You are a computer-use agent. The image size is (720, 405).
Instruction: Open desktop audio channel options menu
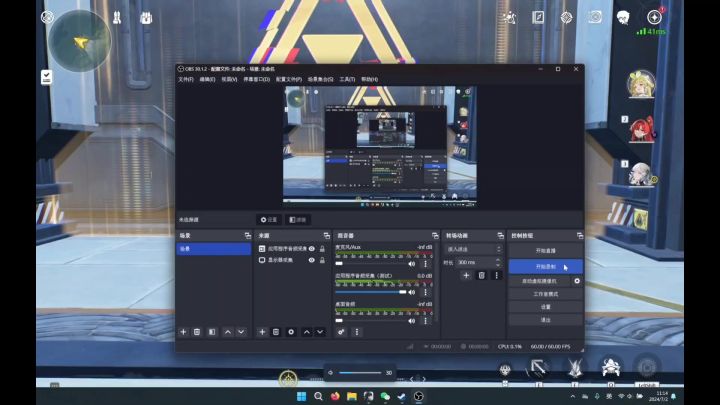click(425, 321)
